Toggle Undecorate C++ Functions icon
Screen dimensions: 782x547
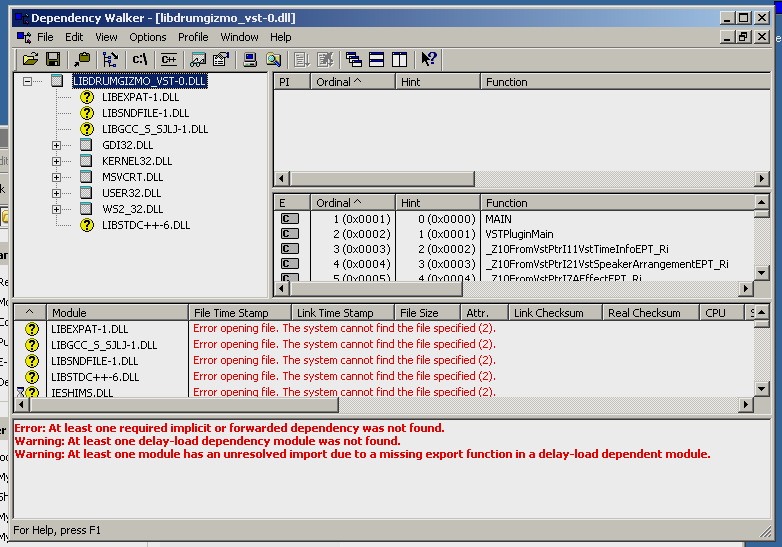pyautogui.click(x=169, y=59)
